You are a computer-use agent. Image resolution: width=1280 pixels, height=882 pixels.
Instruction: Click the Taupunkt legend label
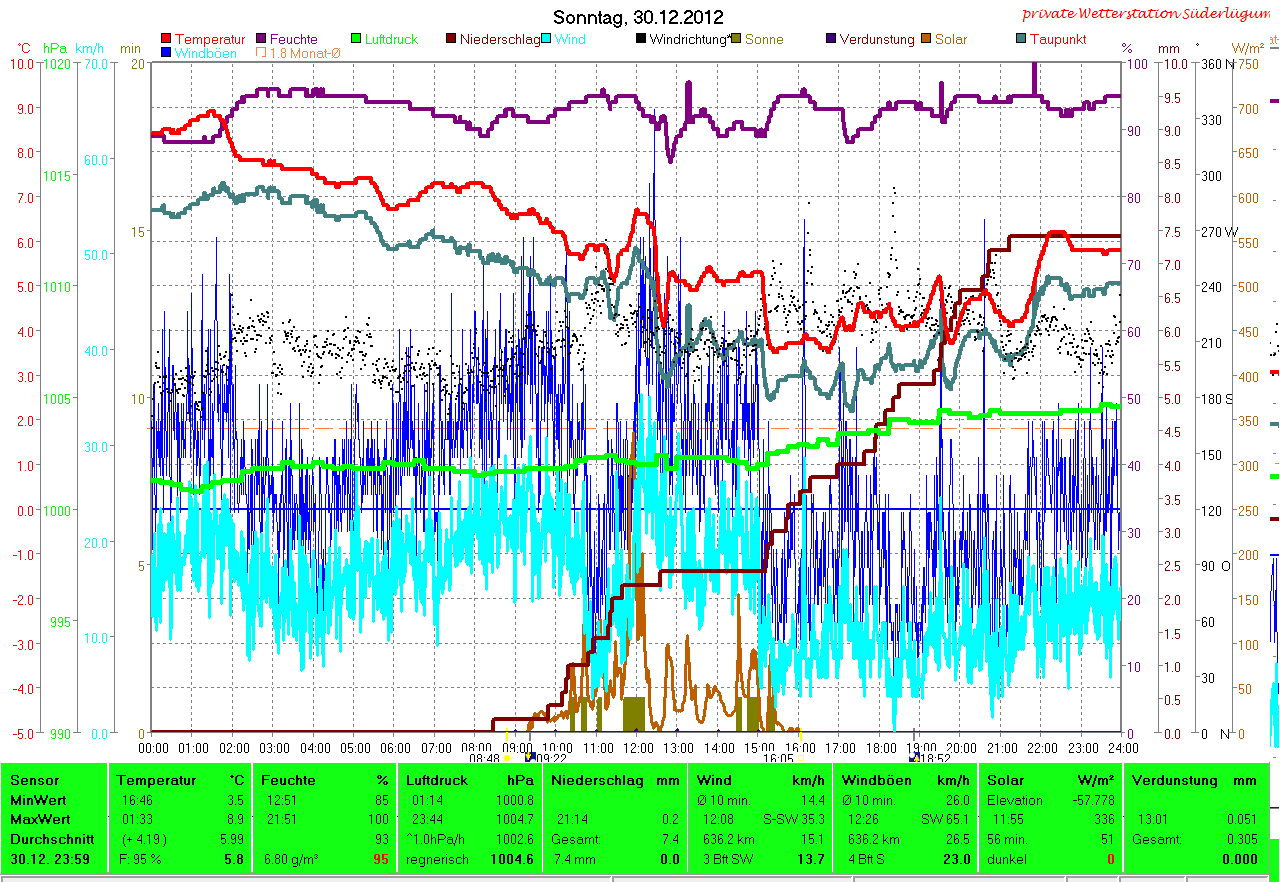click(1058, 39)
